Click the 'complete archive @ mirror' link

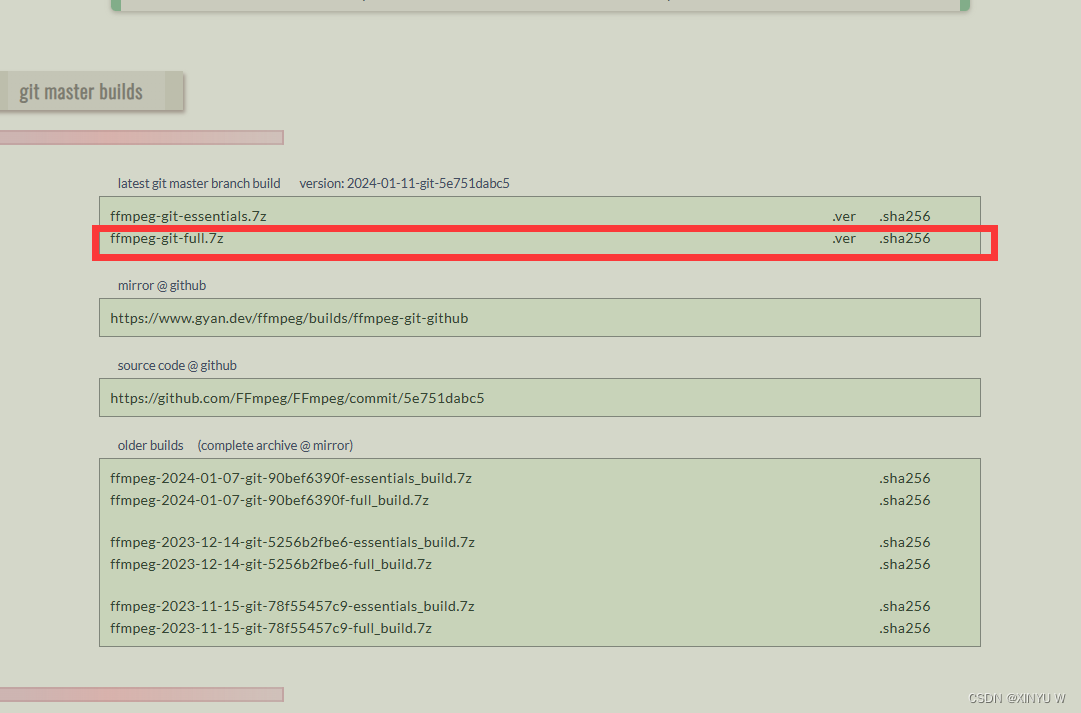[x=275, y=445]
